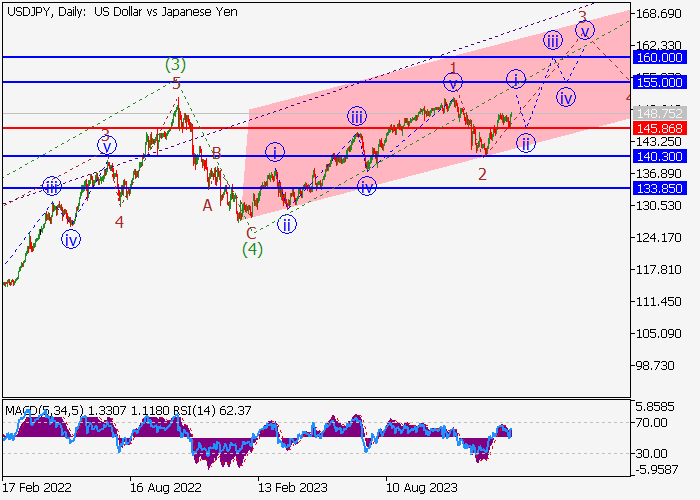700x500 pixels.
Task: Click the 111.450 price axis value
Action: click(x=659, y=302)
